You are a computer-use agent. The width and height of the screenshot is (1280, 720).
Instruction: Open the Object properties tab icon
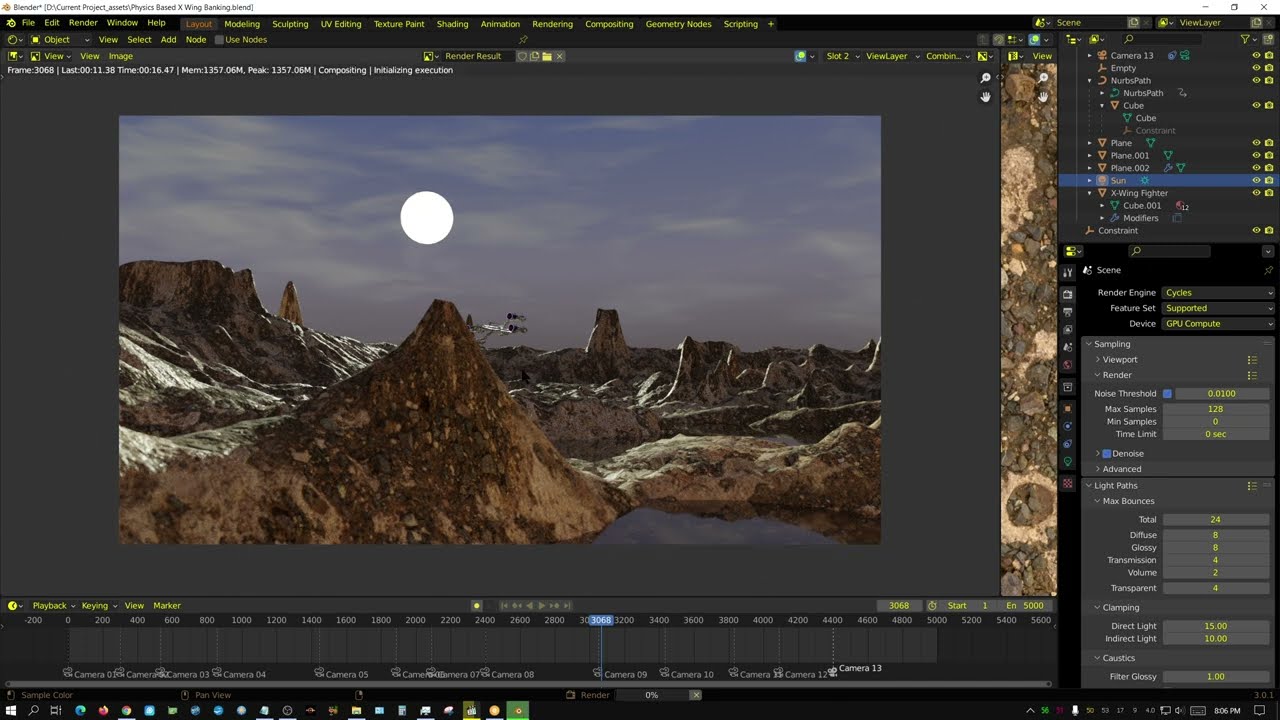[x=1068, y=408]
